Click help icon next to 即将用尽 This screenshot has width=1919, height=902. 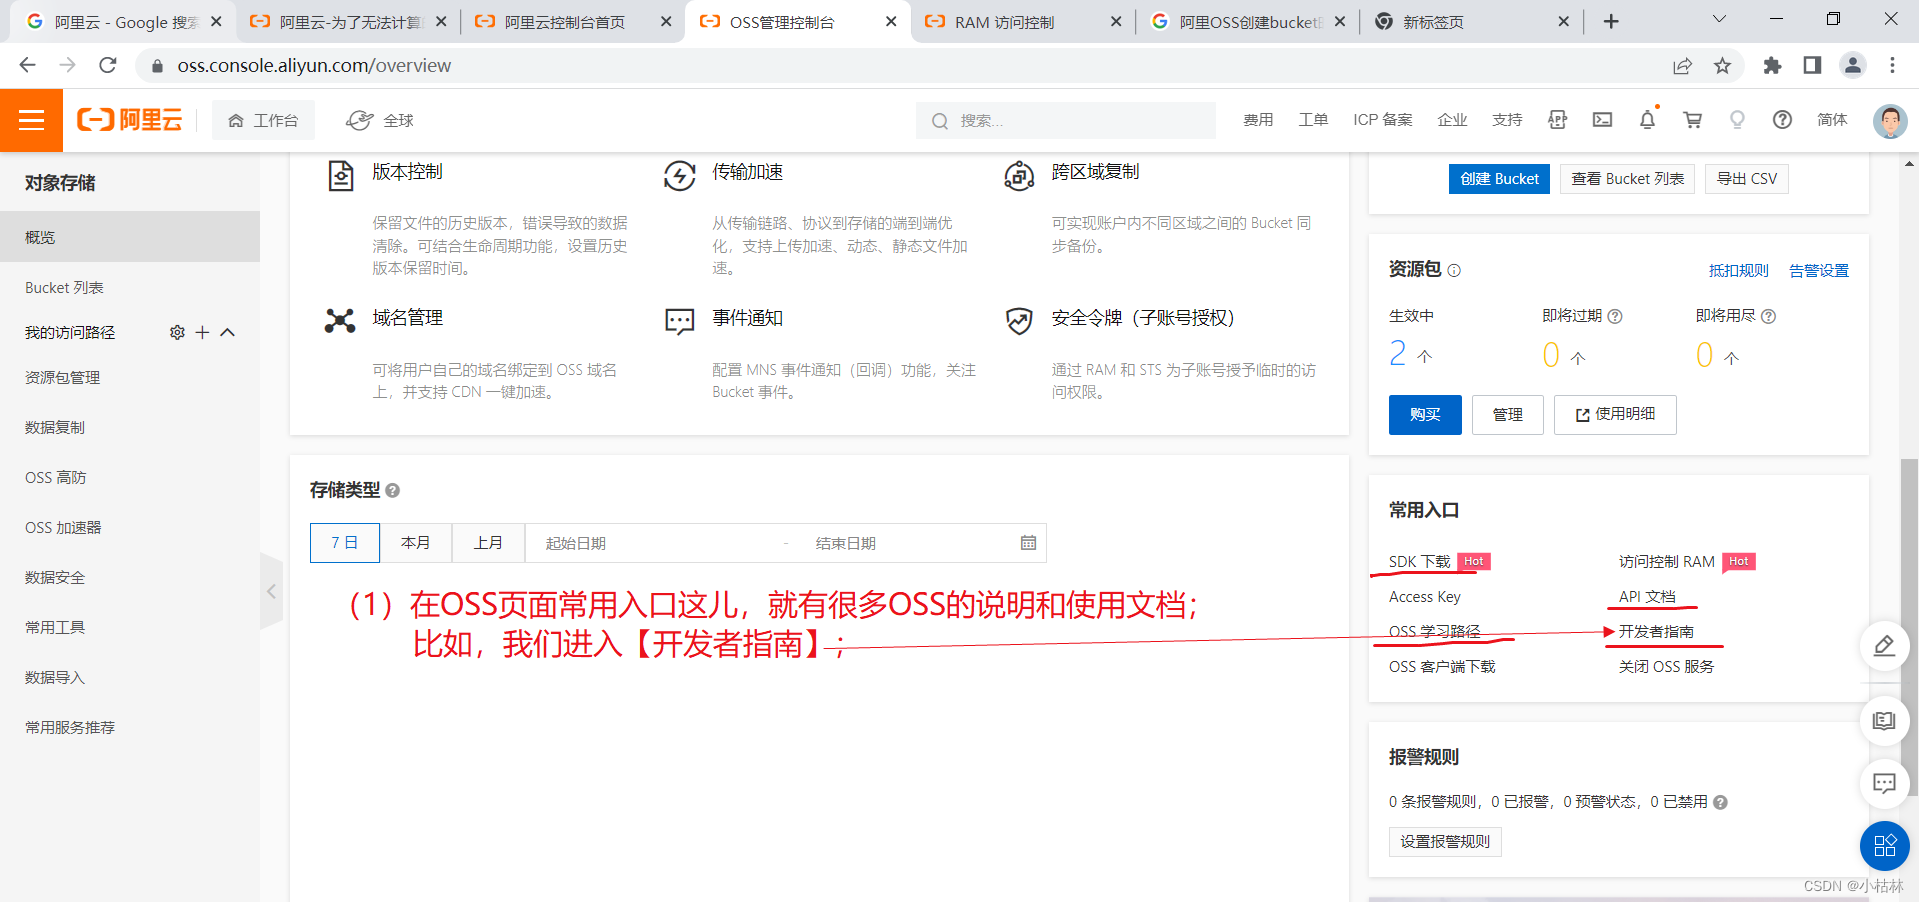click(1768, 316)
